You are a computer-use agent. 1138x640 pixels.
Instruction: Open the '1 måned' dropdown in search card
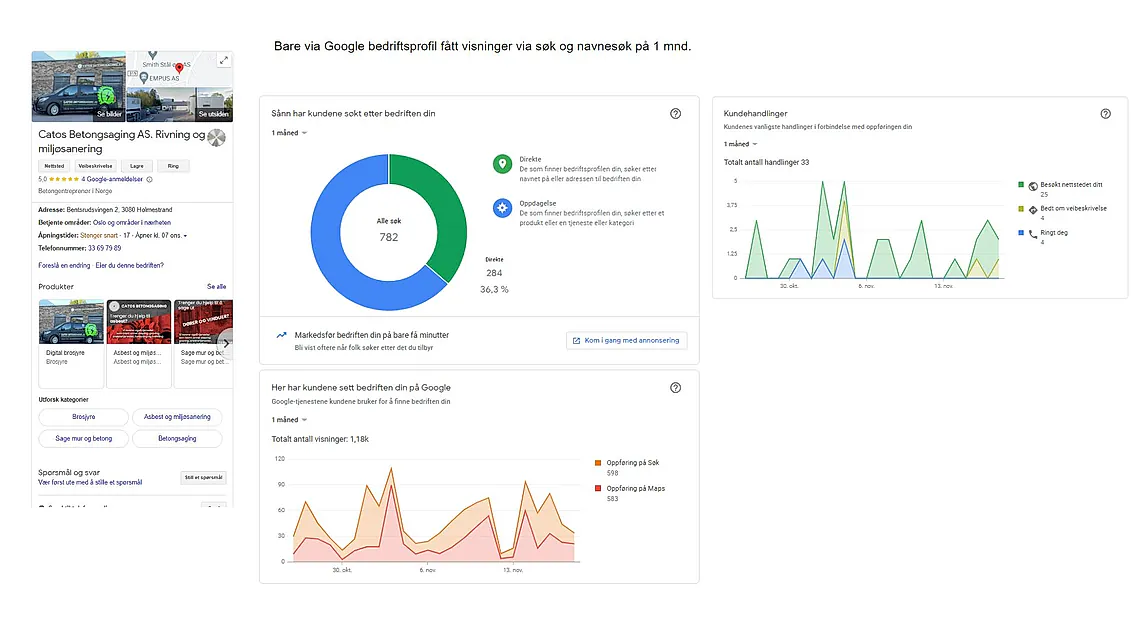point(289,133)
